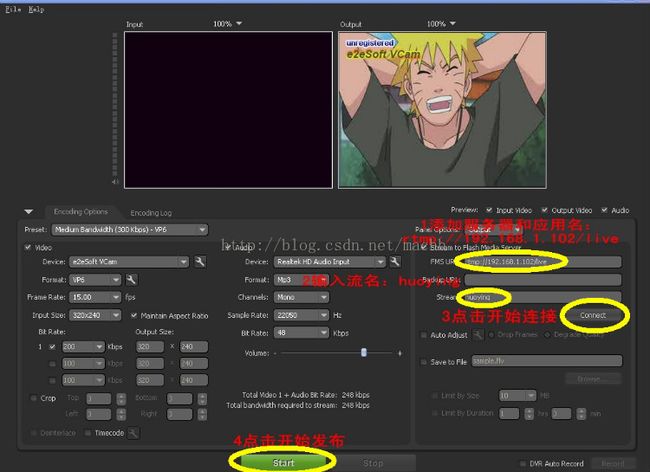This screenshot has width=650, height=472.
Task: Toggle the Audio preview checkbox
Action: coord(604,210)
